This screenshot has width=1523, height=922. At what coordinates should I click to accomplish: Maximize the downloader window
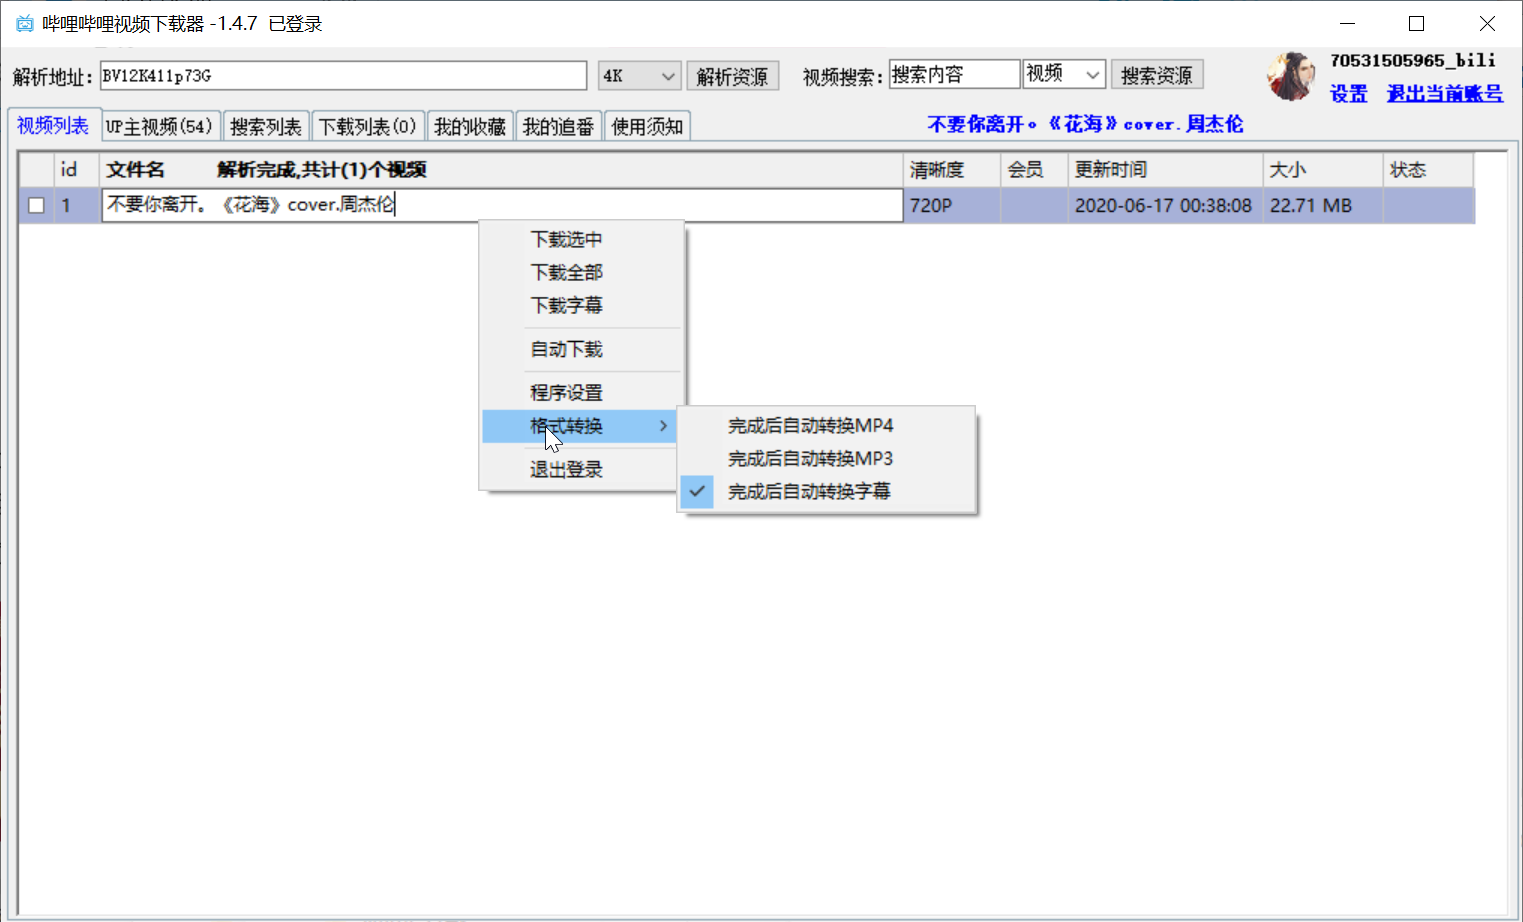point(1416,23)
